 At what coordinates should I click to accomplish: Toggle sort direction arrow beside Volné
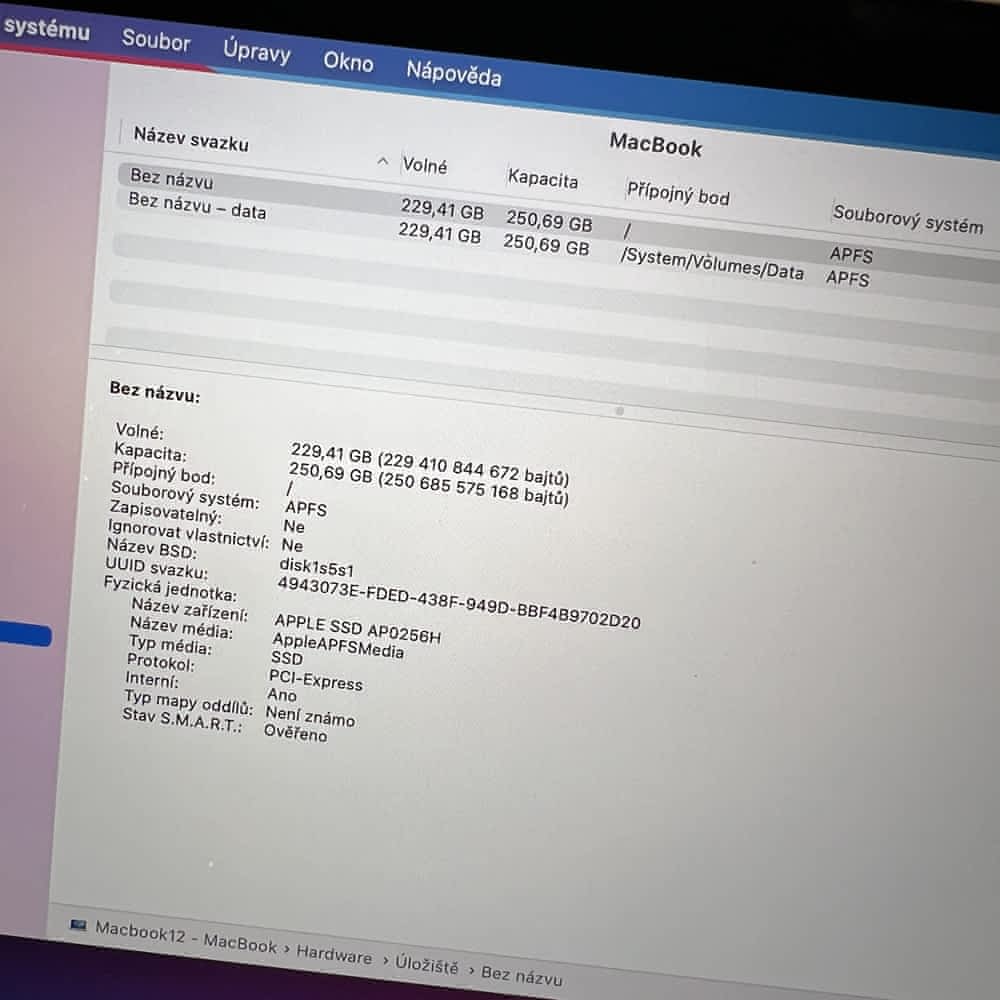pyautogui.click(x=383, y=161)
